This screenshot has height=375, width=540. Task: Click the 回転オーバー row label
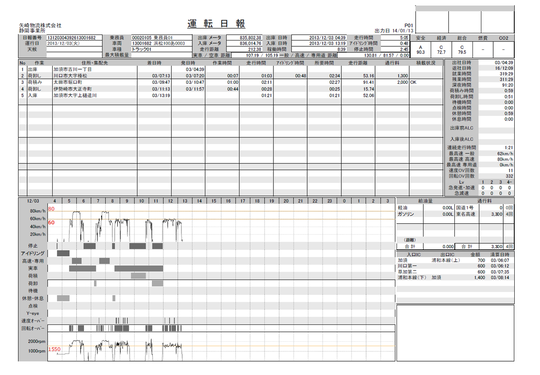pyautogui.click(x=33, y=328)
